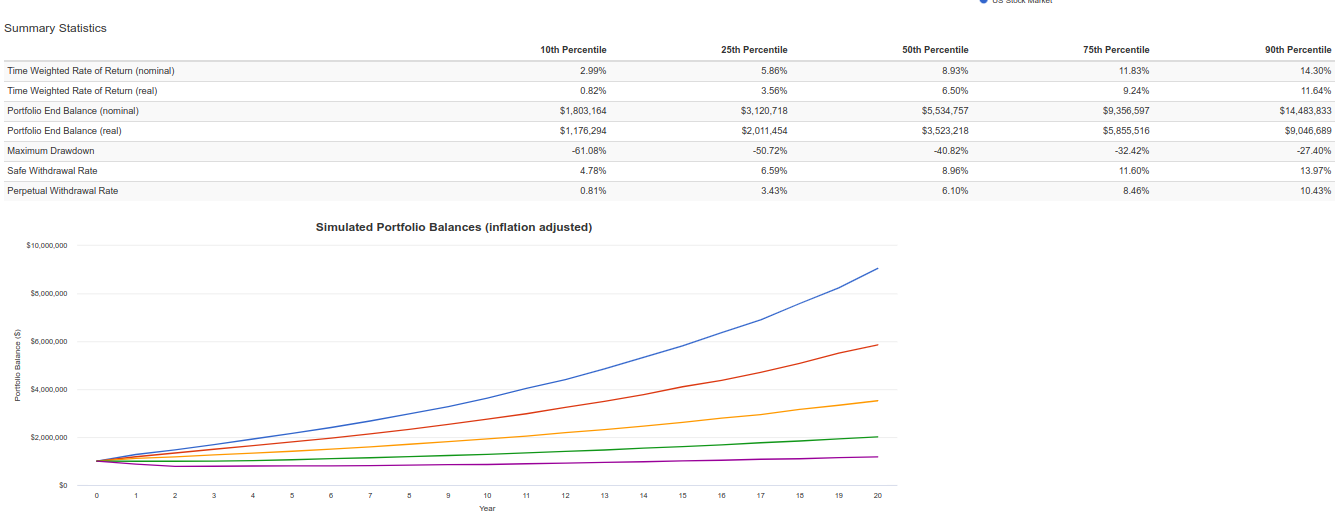Select the Maximum Drawdown row label

click(51, 151)
